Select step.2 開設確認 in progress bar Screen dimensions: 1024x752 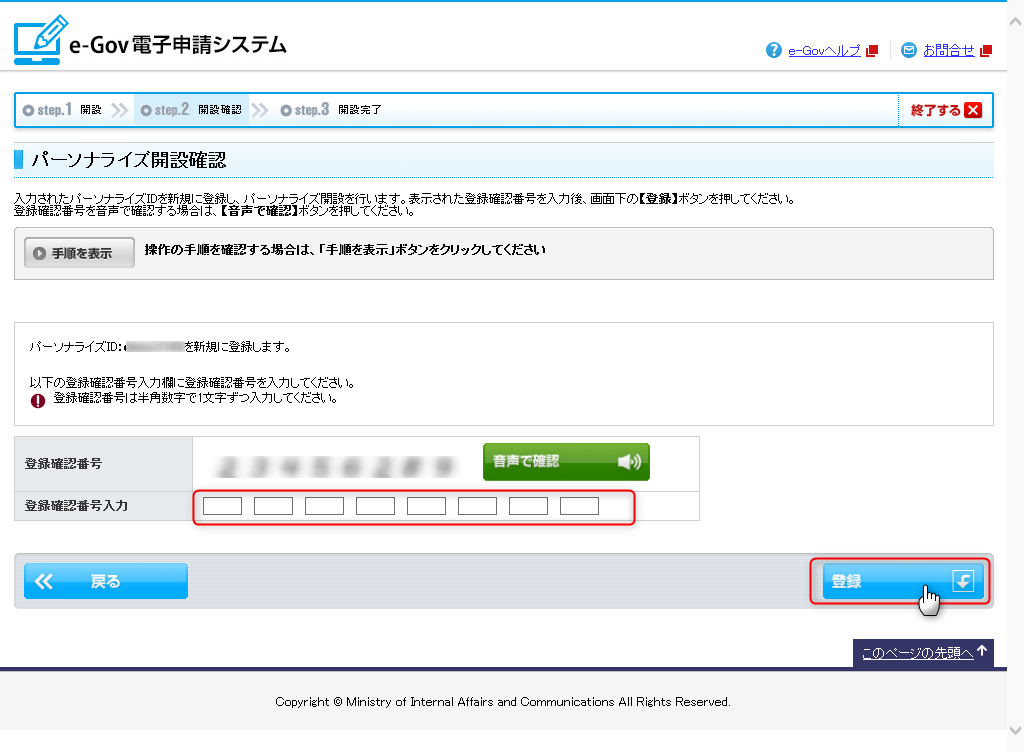tap(191, 110)
